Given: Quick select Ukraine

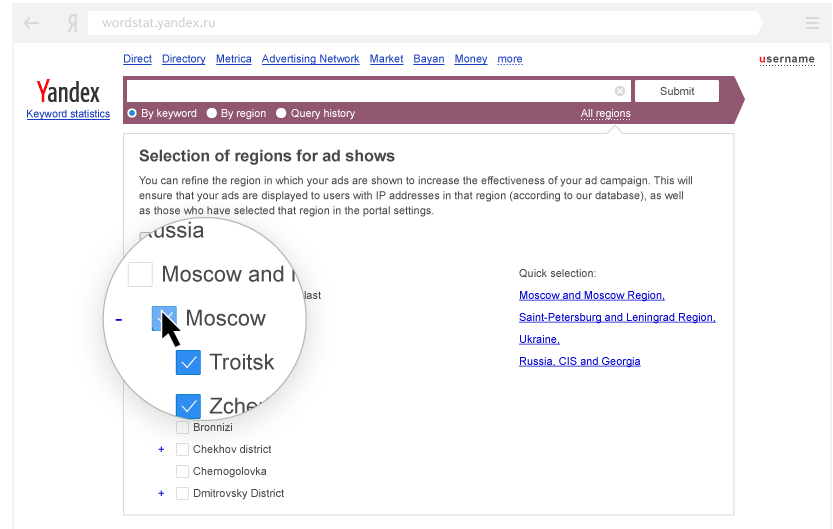Looking at the screenshot, I should (x=539, y=339).
